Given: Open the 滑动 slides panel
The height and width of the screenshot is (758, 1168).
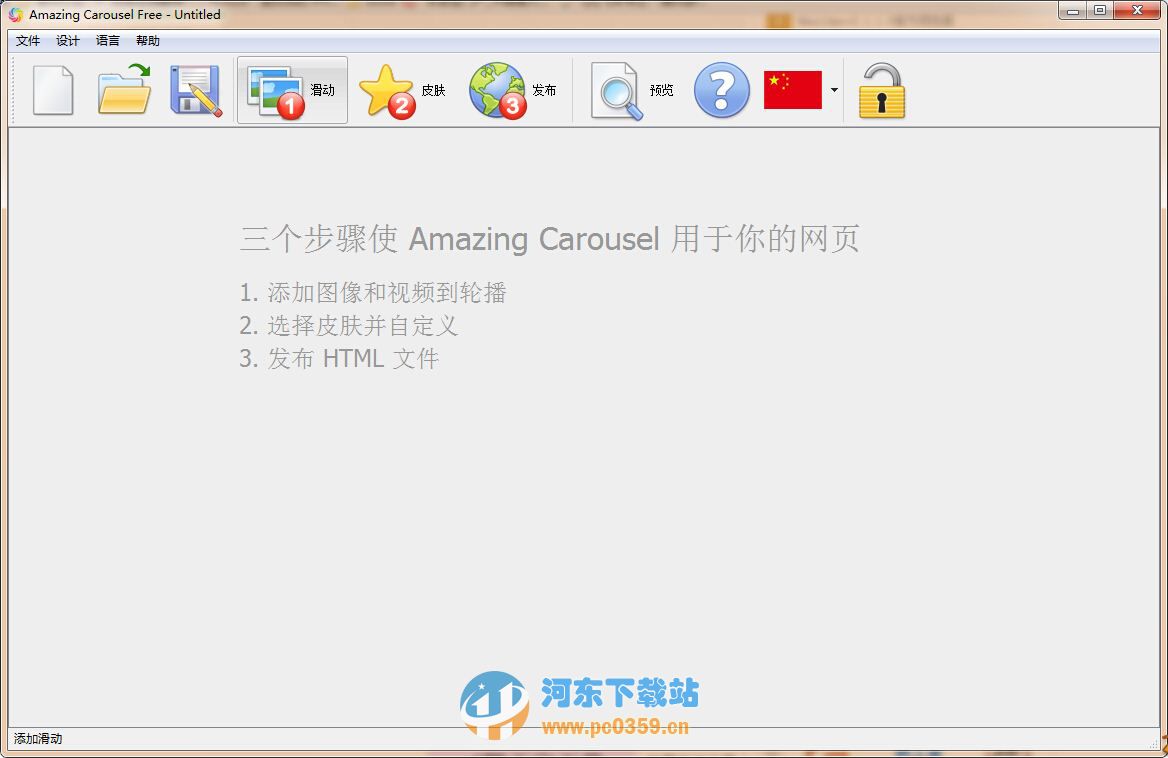Looking at the screenshot, I should click(x=292, y=90).
